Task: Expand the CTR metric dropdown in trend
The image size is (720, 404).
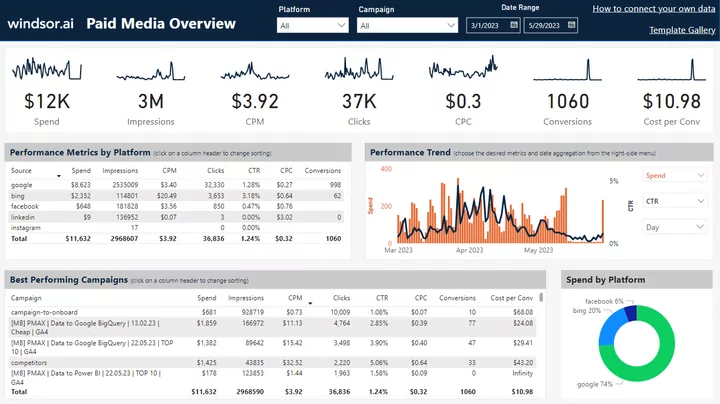Action: pyautogui.click(x=674, y=201)
